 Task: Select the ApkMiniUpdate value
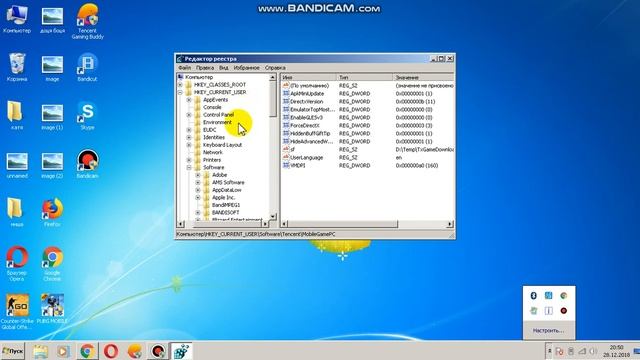pyautogui.click(x=307, y=94)
